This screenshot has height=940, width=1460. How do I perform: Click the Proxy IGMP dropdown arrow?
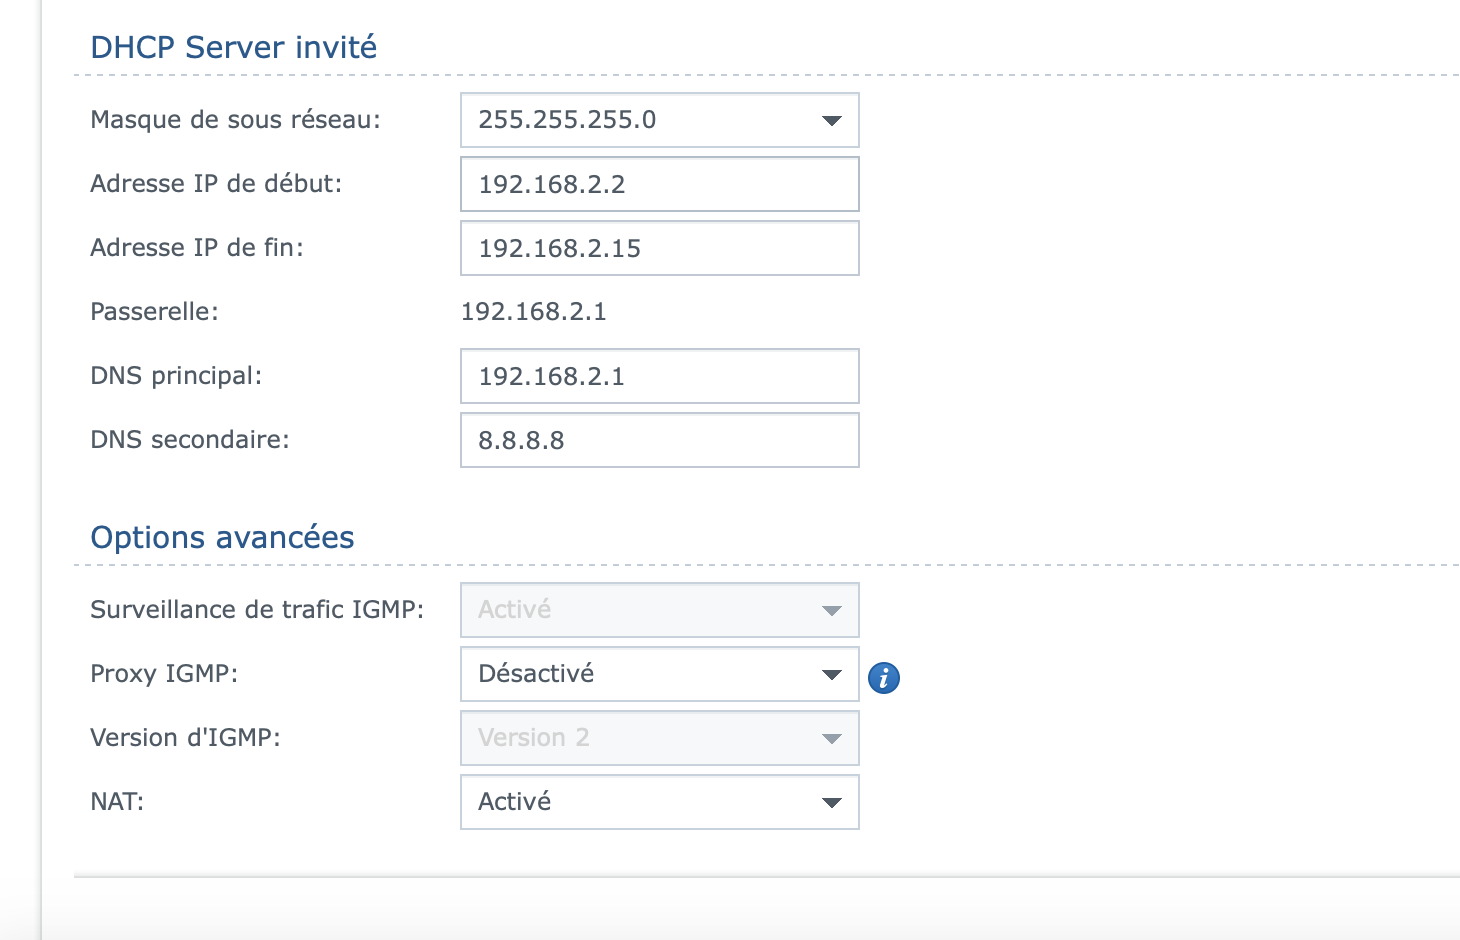pyautogui.click(x=831, y=675)
